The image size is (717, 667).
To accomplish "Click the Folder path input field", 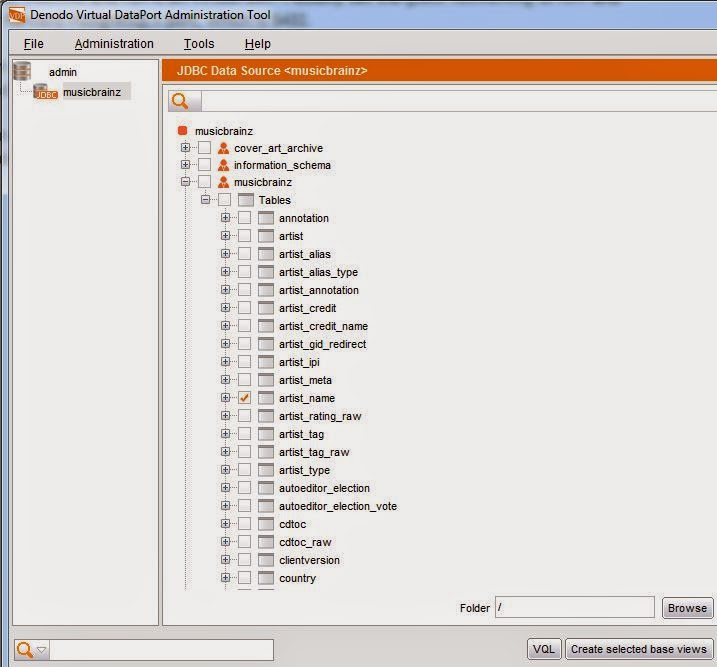I will coord(575,608).
